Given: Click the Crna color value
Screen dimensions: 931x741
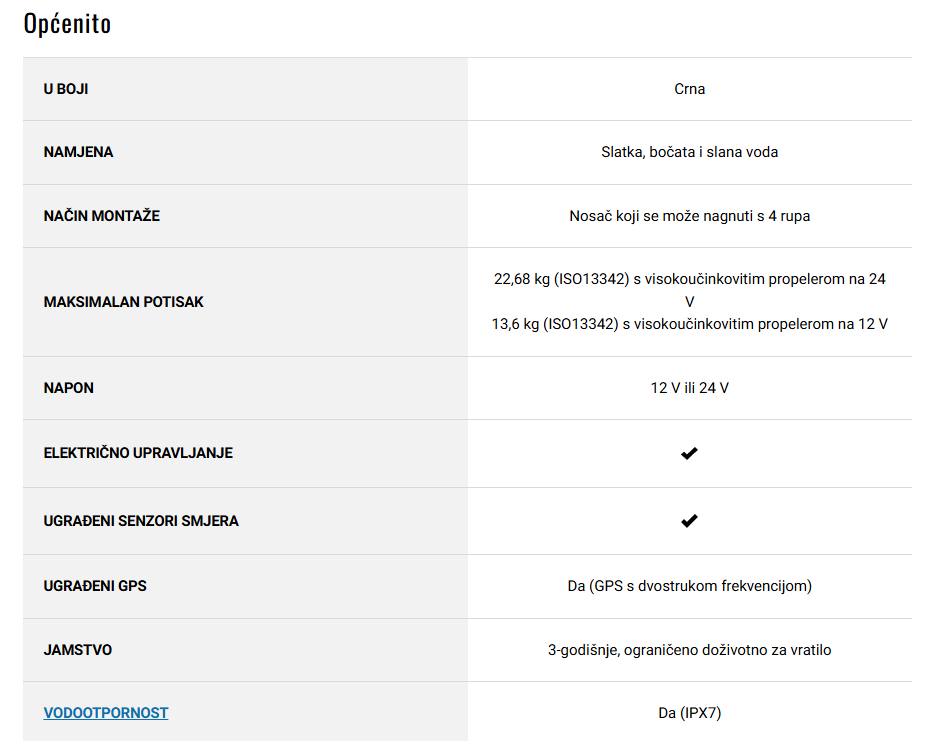Looking at the screenshot, I should click(689, 89).
